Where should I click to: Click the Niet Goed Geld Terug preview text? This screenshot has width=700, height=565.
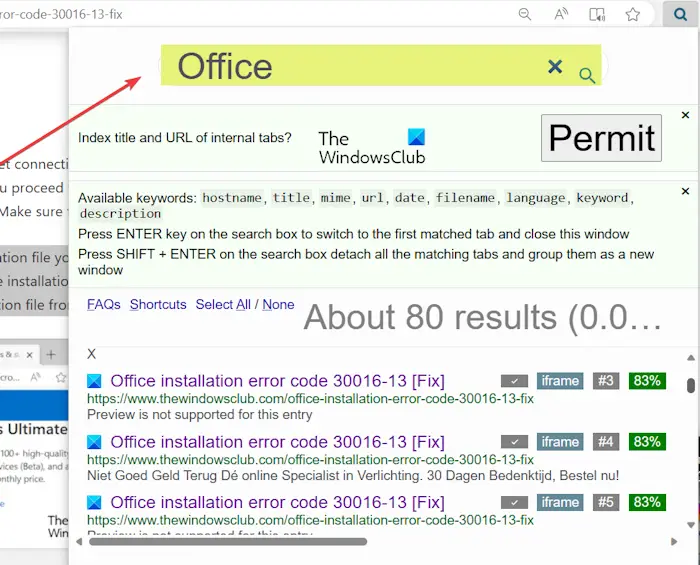coord(353,476)
